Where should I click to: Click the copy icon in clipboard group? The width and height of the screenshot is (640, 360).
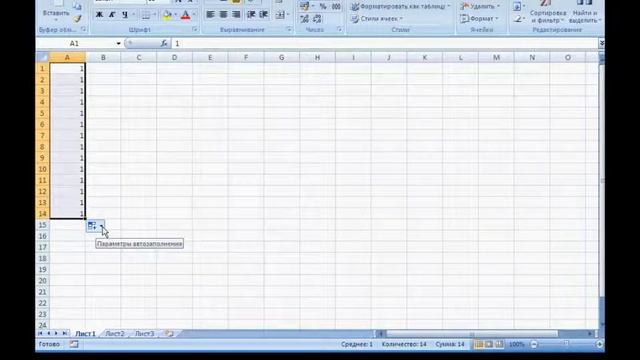click(77, 6)
